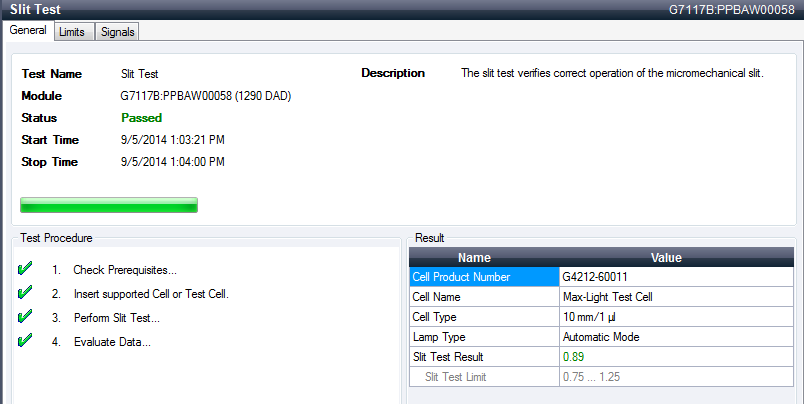Click the green Passed status text

point(141,118)
